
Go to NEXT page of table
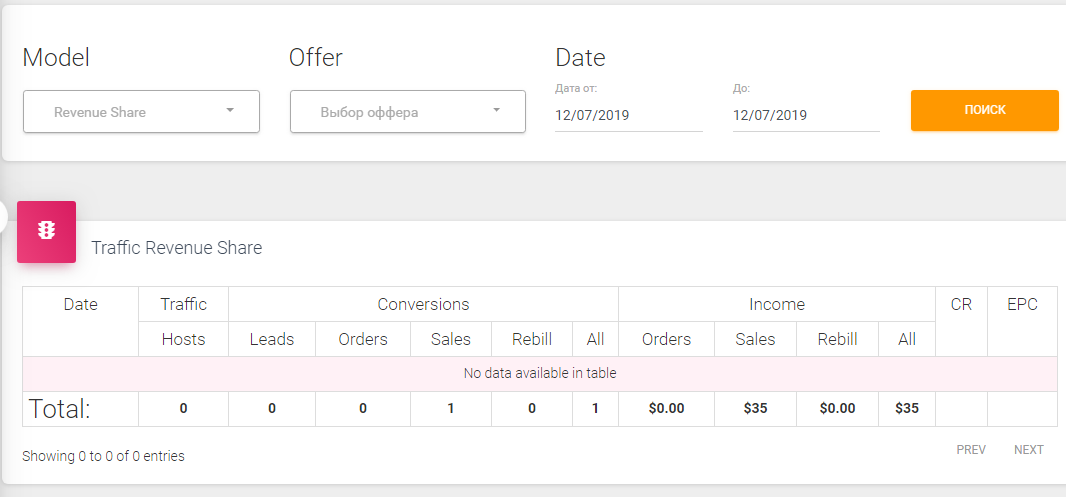tap(1028, 450)
